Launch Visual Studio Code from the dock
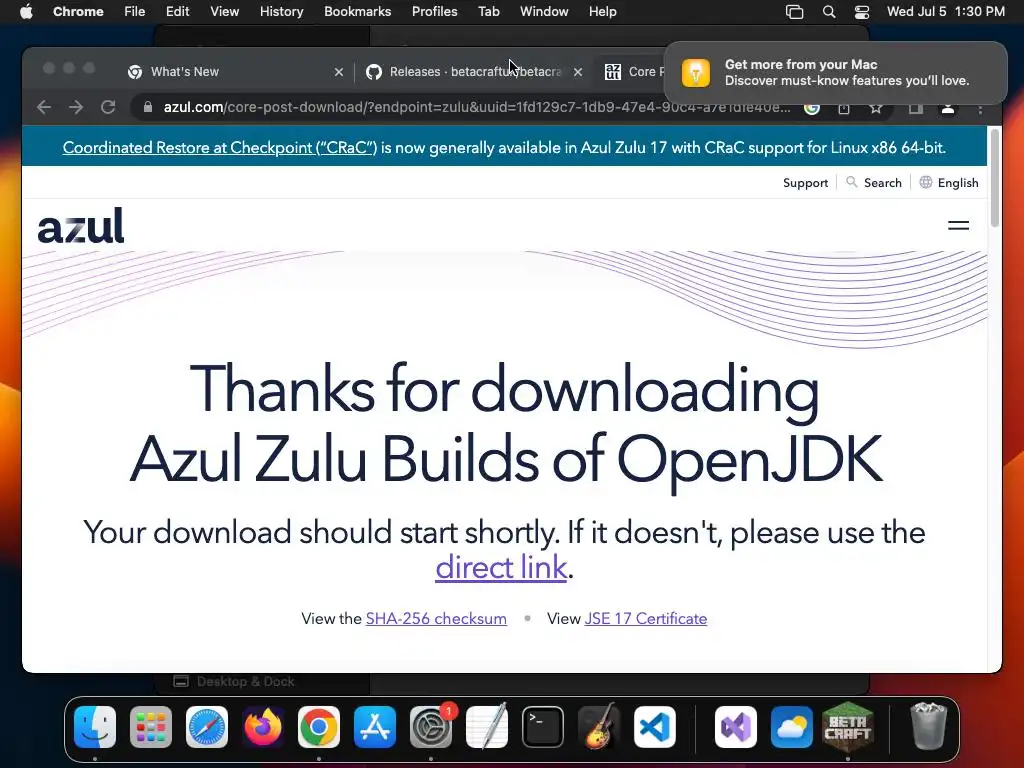The width and height of the screenshot is (1024, 768). click(x=654, y=727)
